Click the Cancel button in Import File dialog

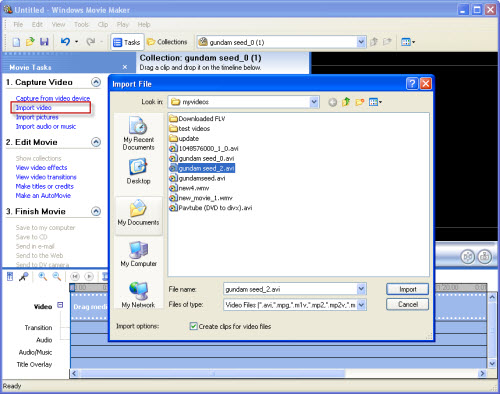pyautogui.click(x=407, y=304)
